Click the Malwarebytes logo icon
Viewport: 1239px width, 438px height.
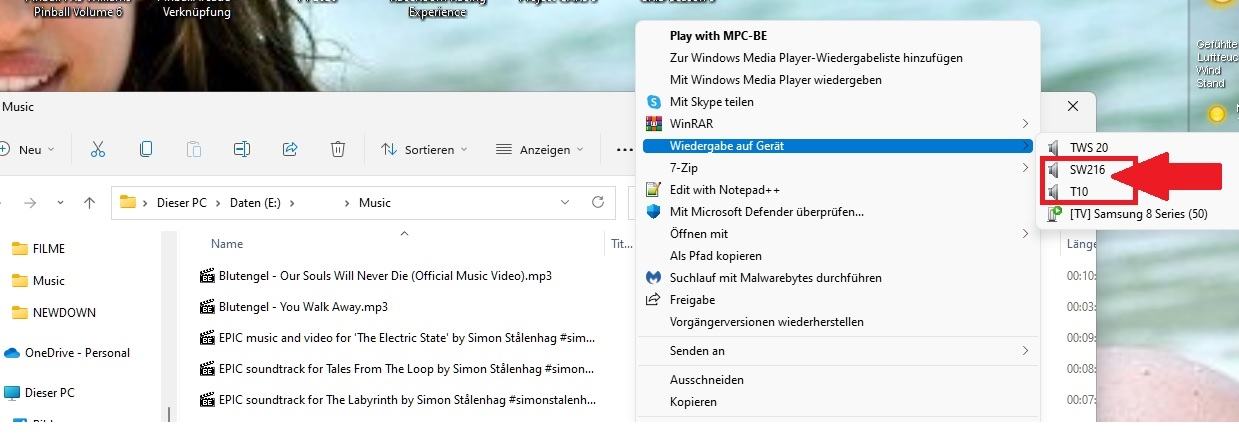coord(654,278)
